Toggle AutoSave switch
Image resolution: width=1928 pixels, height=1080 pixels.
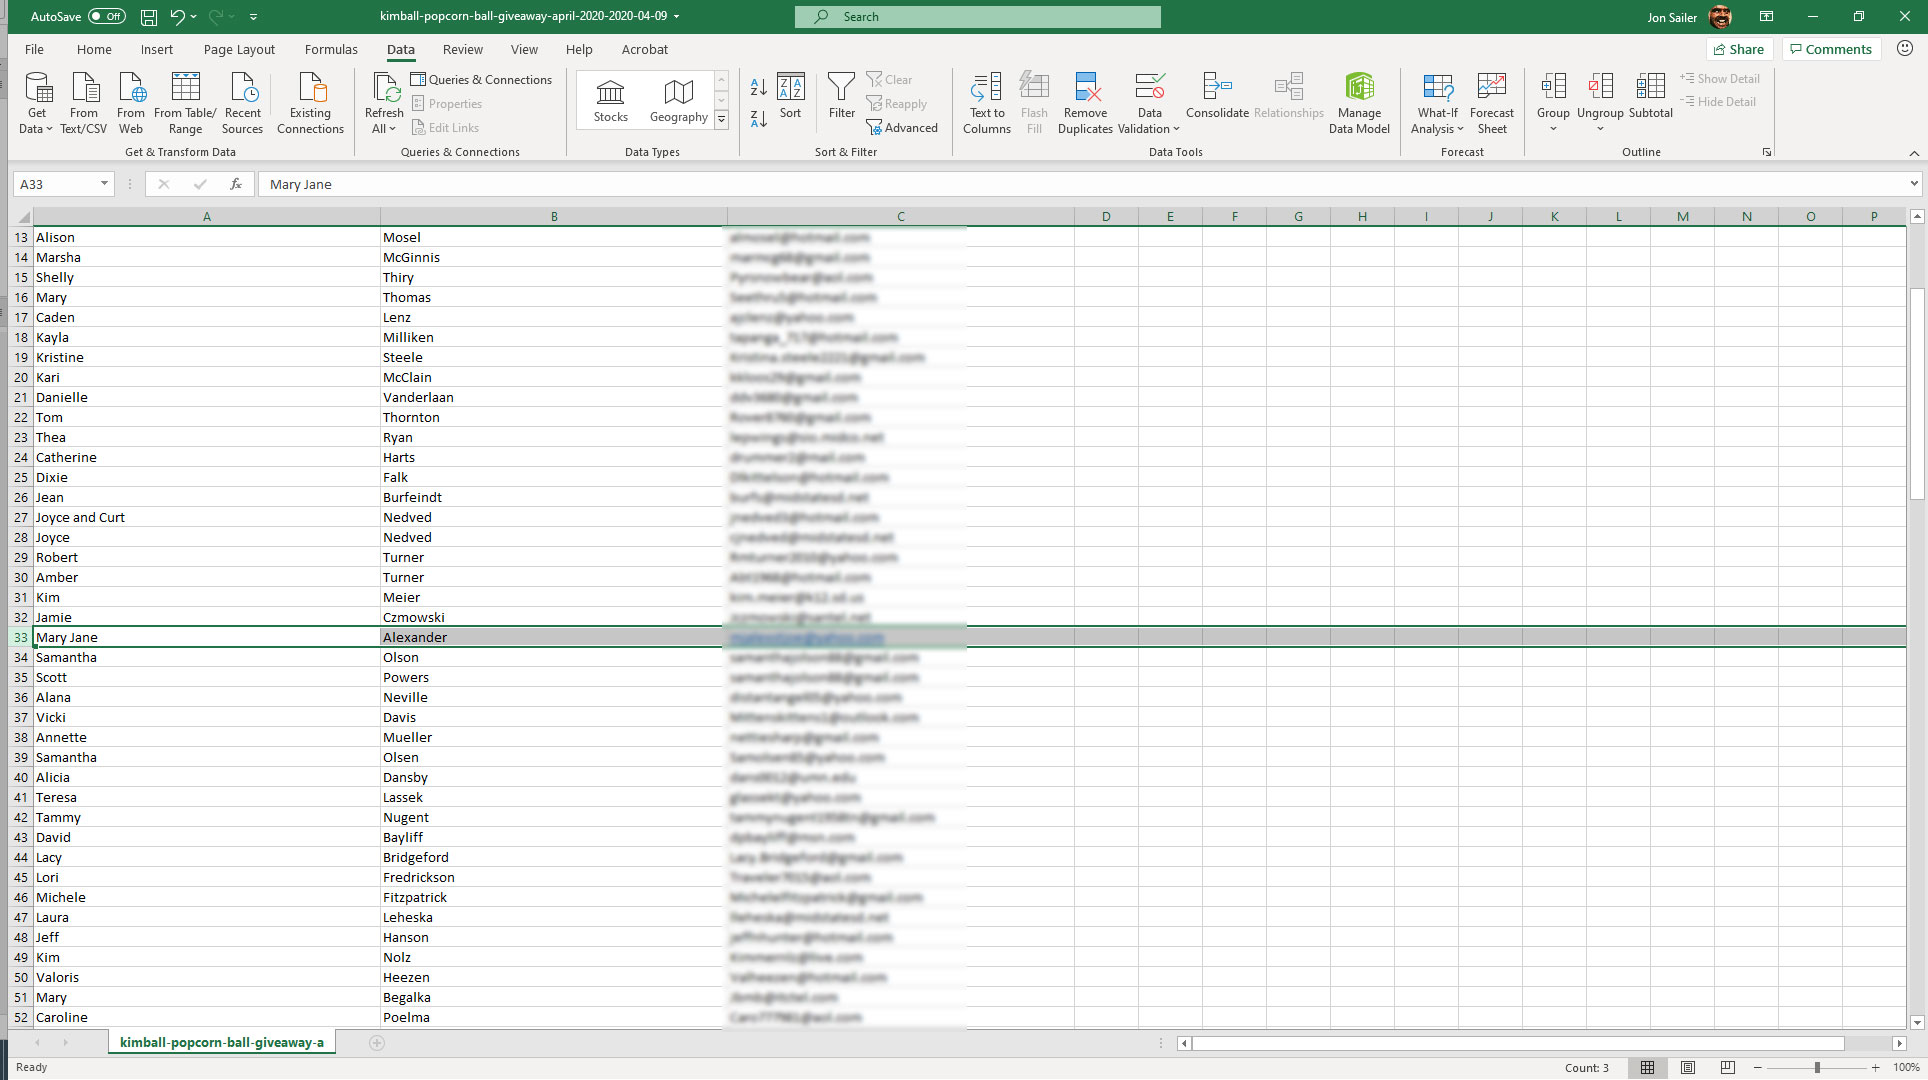coord(106,17)
